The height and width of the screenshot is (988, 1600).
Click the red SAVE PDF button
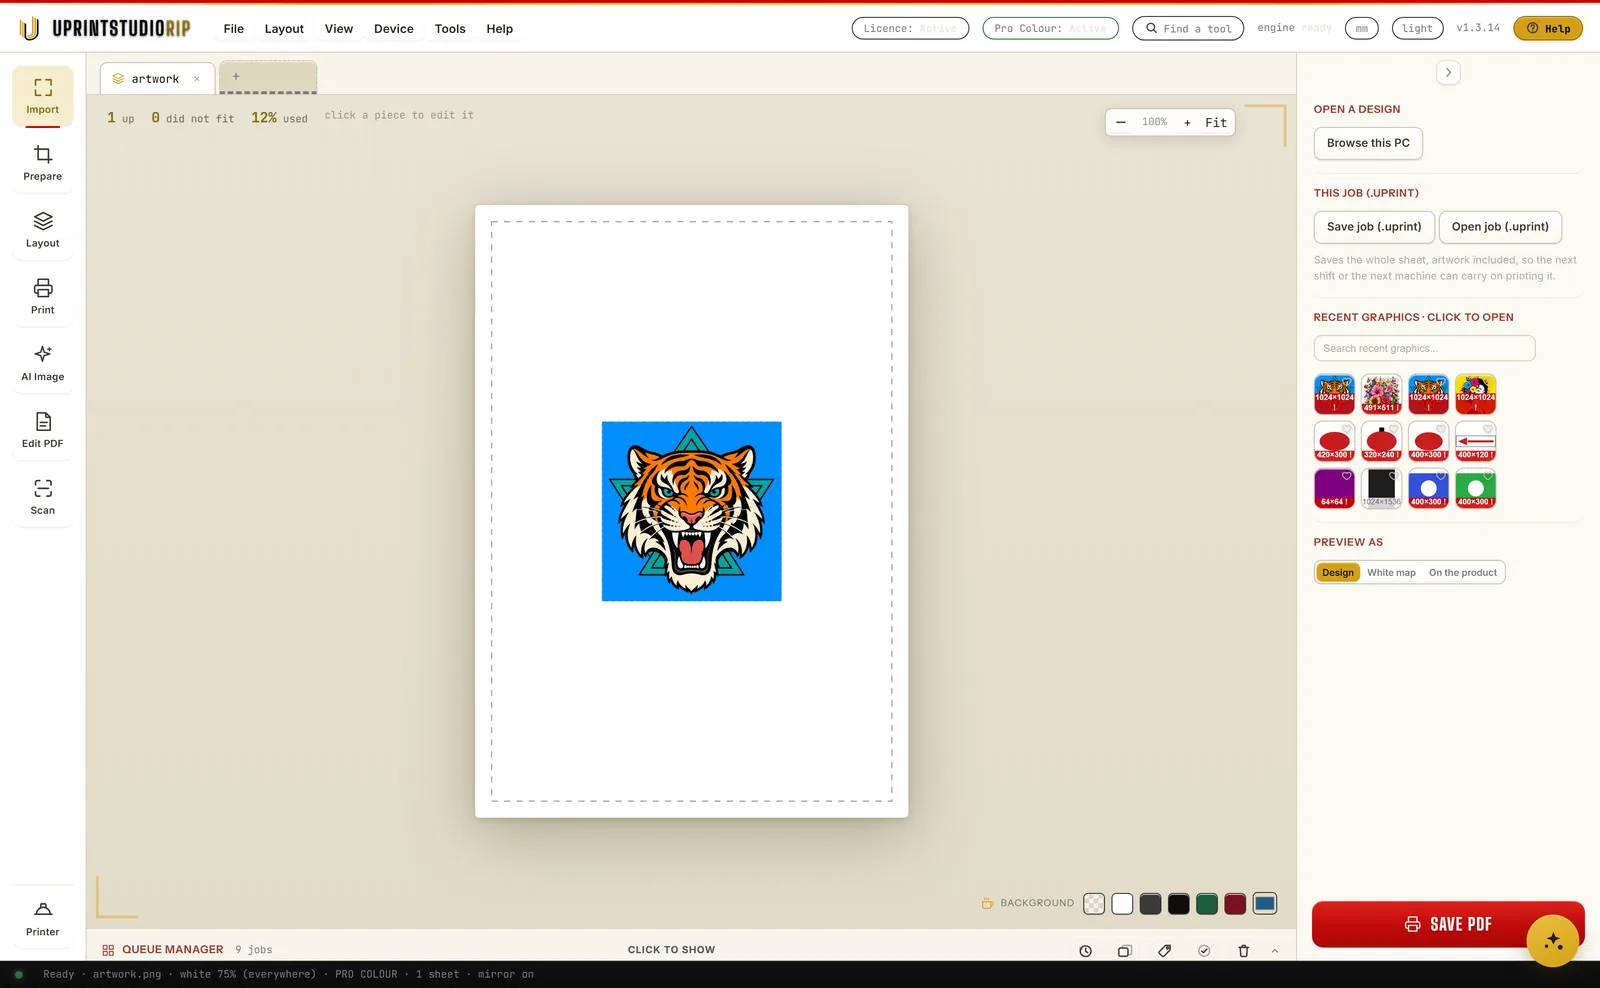(1448, 924)
